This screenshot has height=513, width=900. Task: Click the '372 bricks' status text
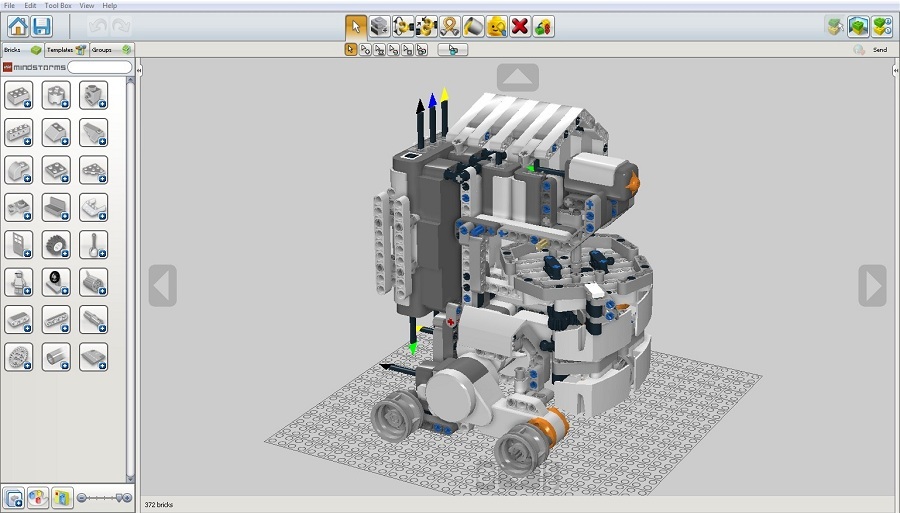[159, 504]
